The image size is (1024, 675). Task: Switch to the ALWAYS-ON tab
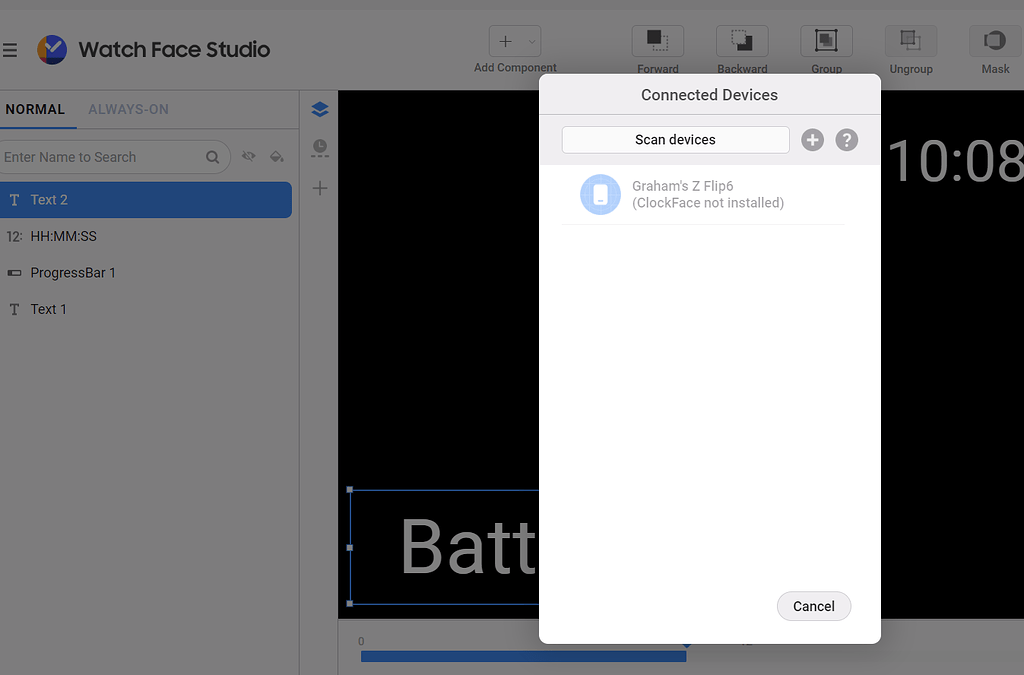pos(127,109)
